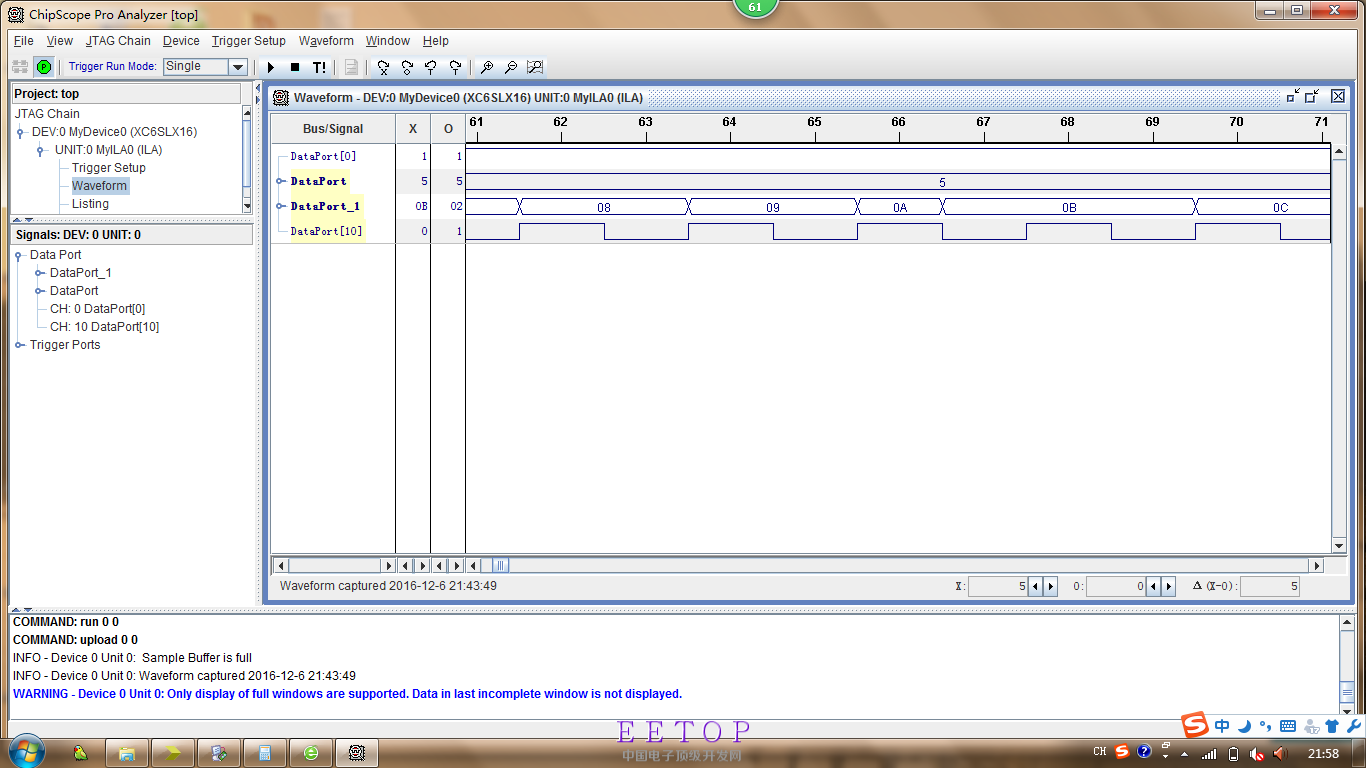This screenshot has width=1366, height=768.
Task: Run the trigger with the play button
Action: (270, 67)
